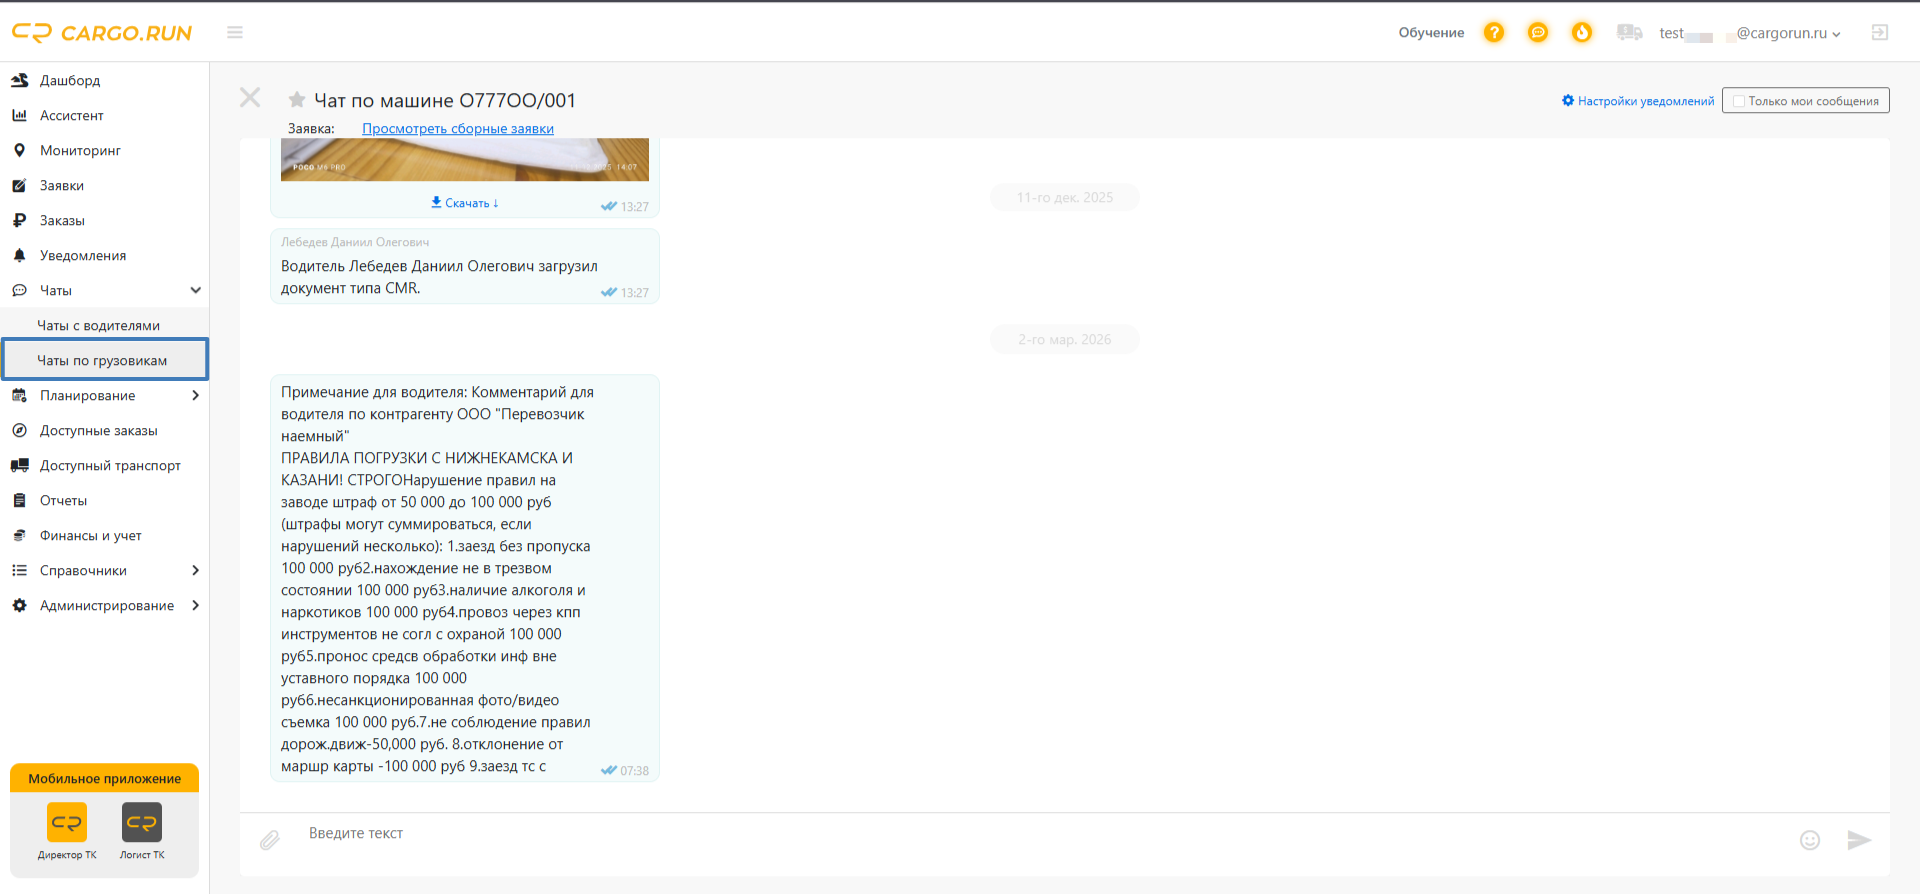The image size is (1920, 894).
Task: Open Уведомления in the sidebar
Action: tap(83, 255)
